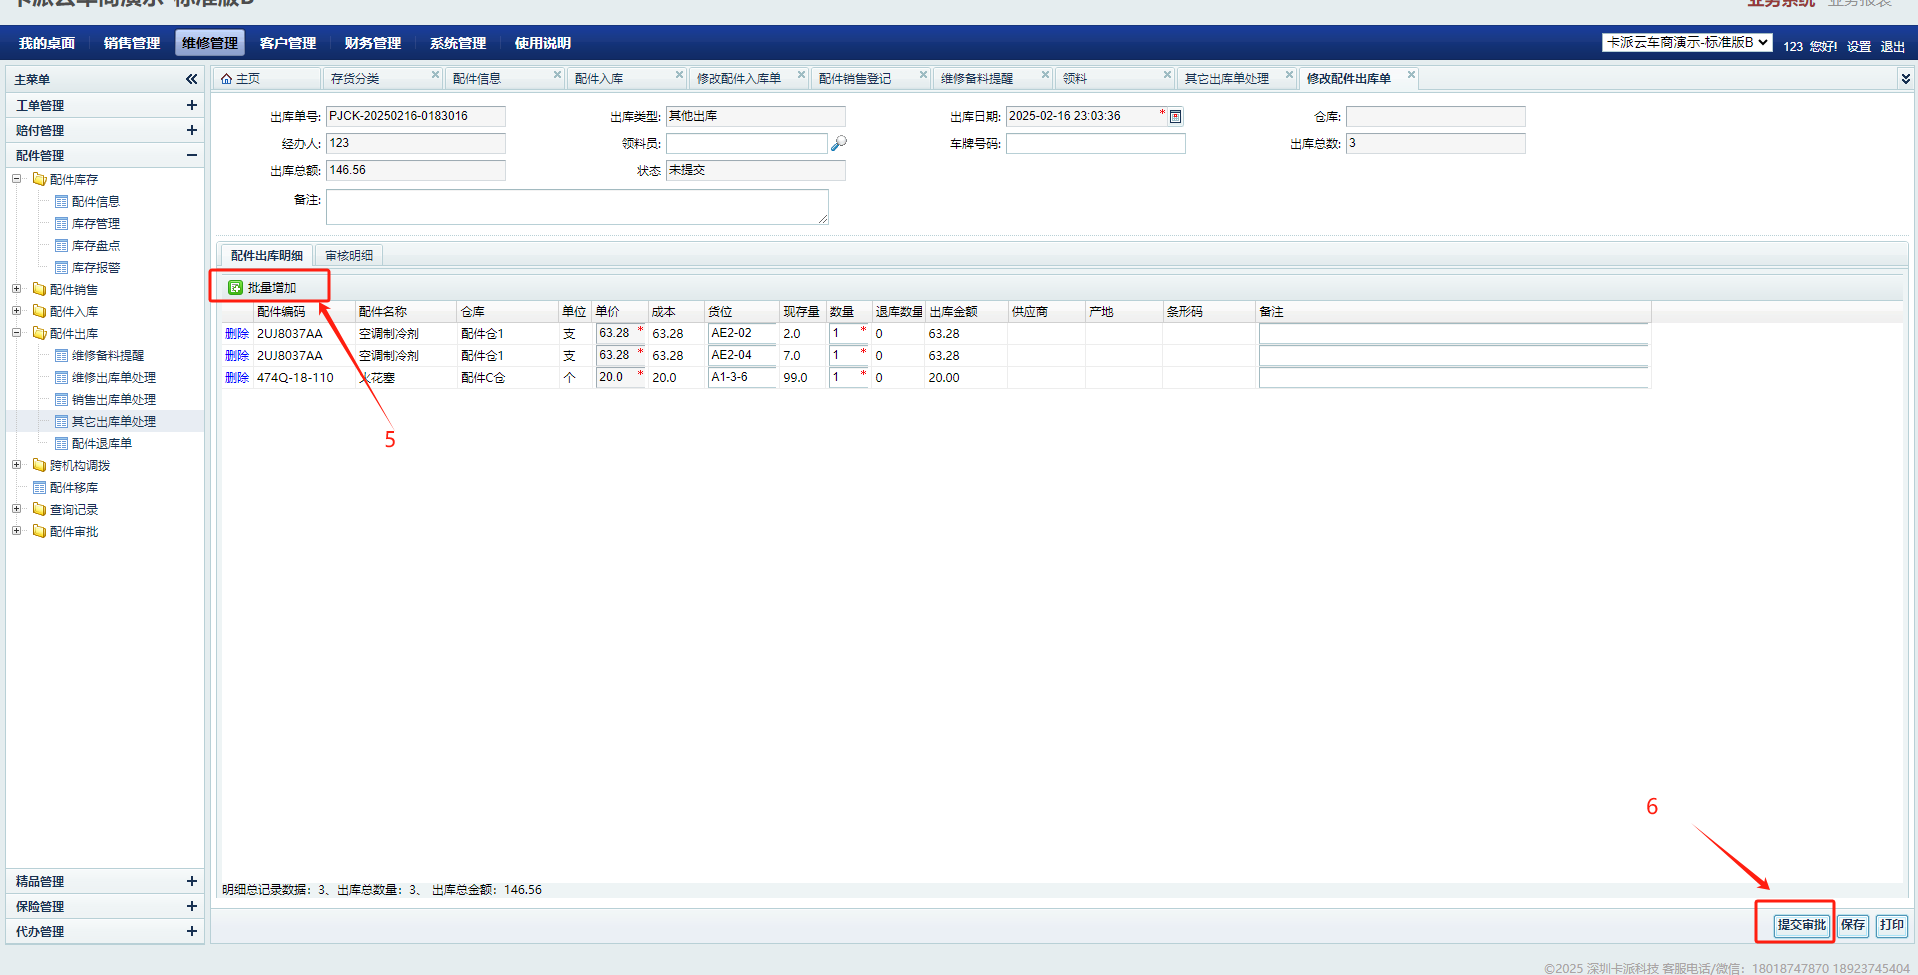Click the green 批量增加 icon
This screenshot has height=975, width=1918.
(236, 288)
